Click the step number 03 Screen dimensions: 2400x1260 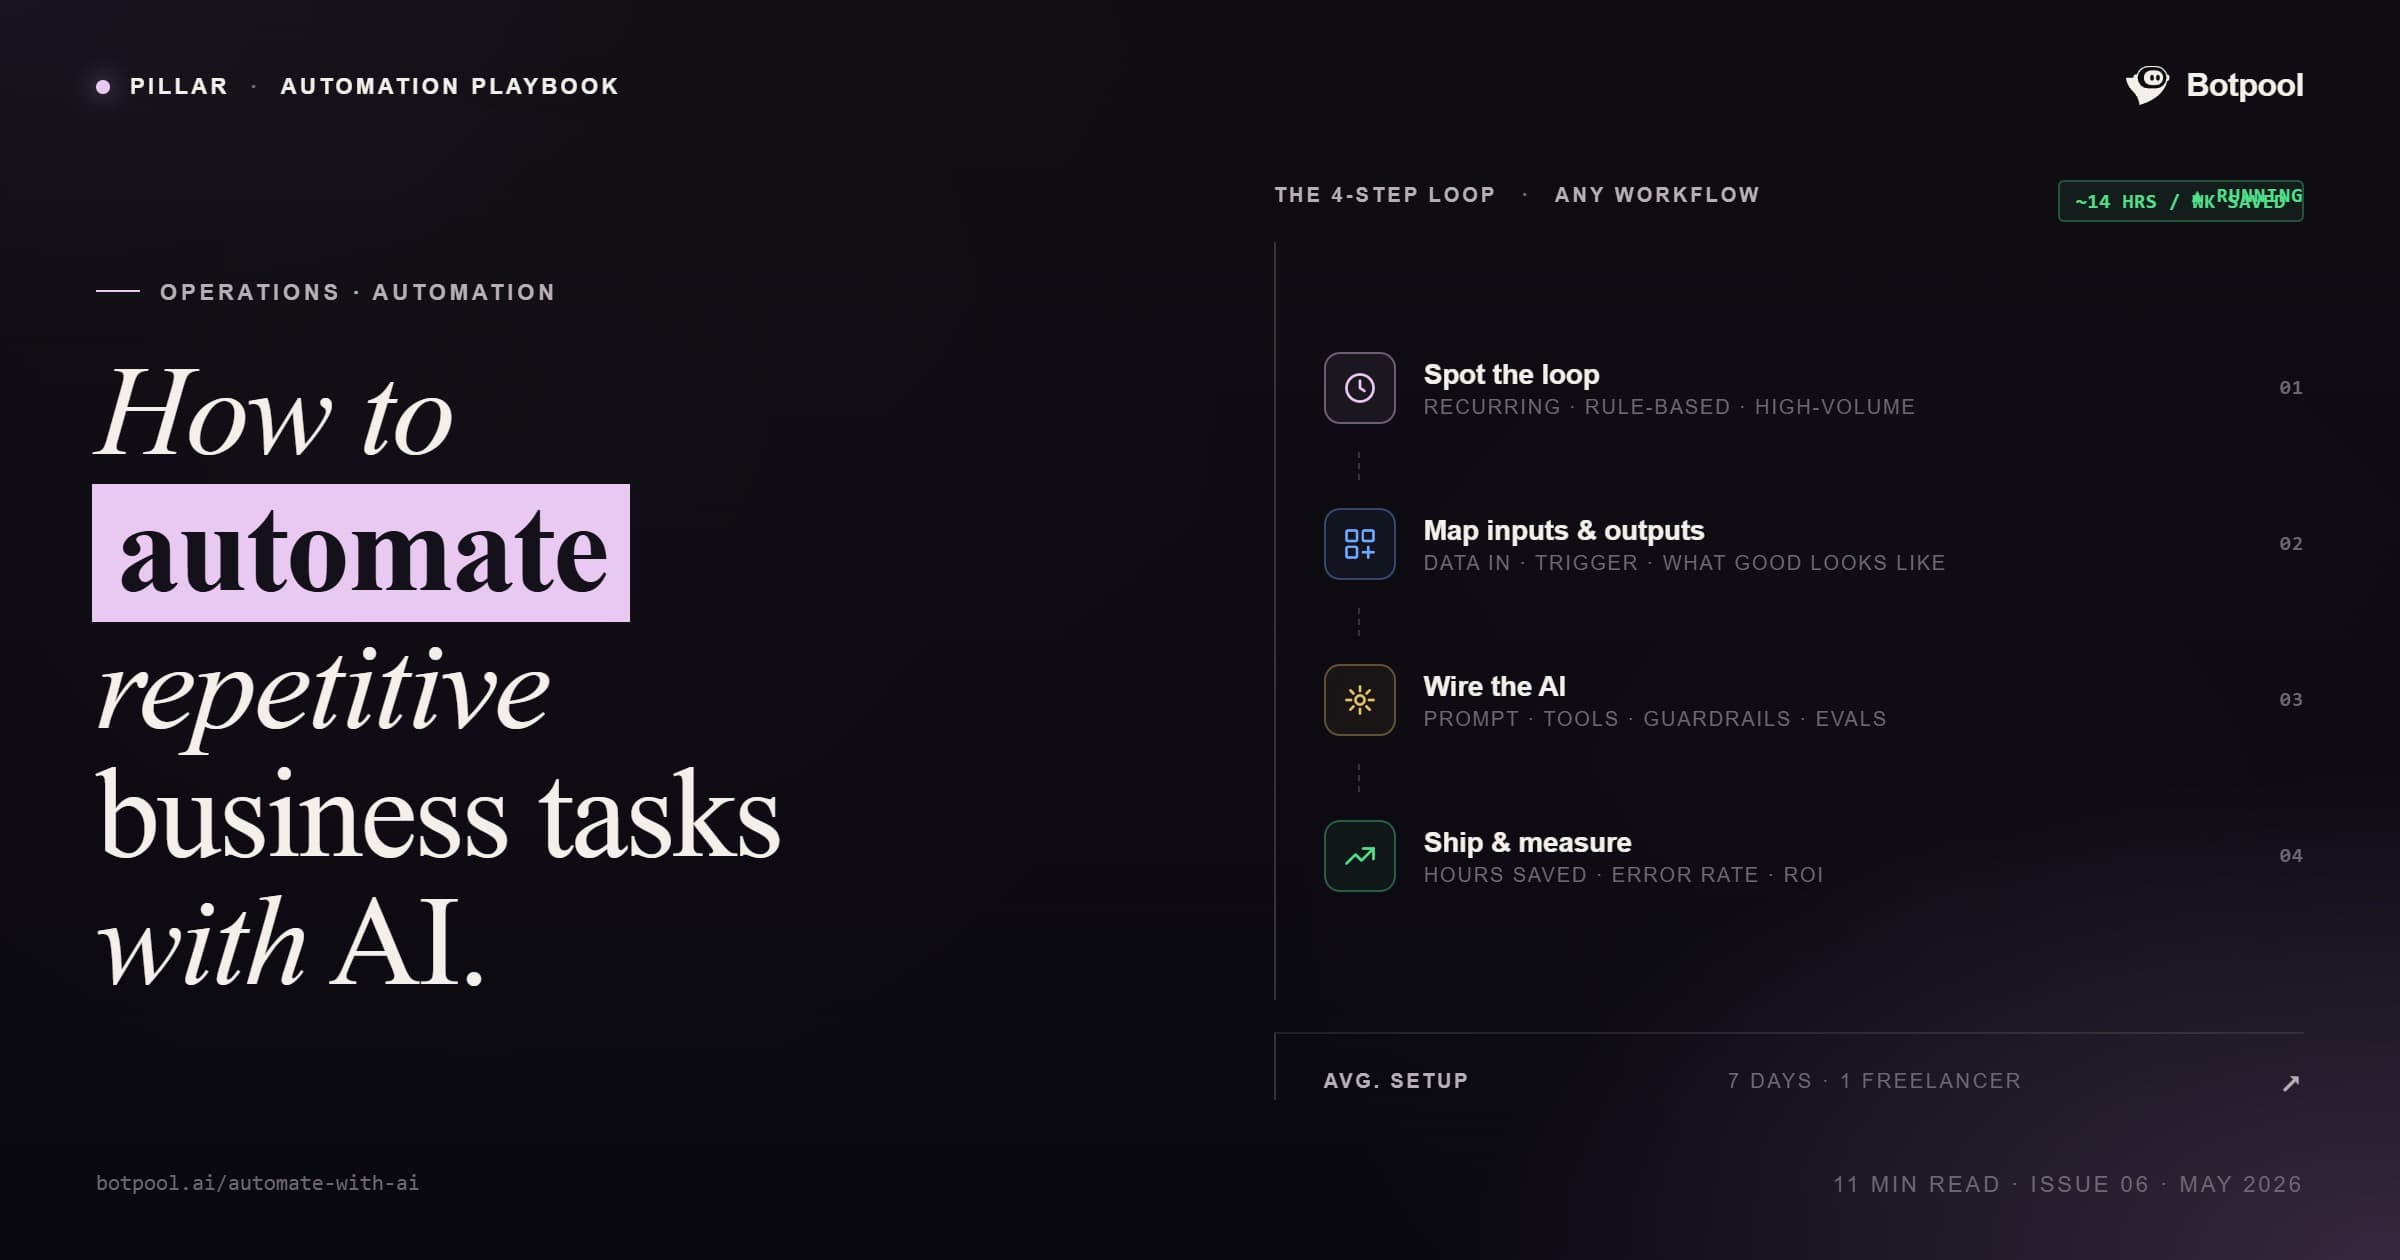click(x=2291, y=700)
